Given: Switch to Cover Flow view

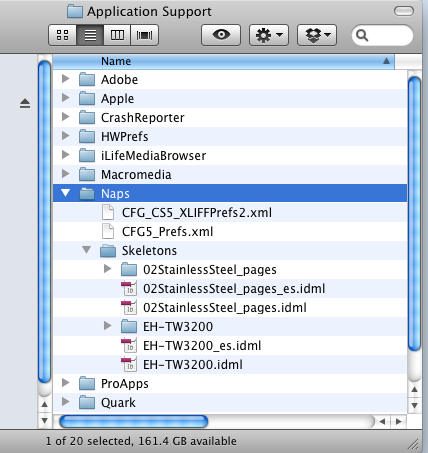Looking at the screenshot, I should pos(144,35).
